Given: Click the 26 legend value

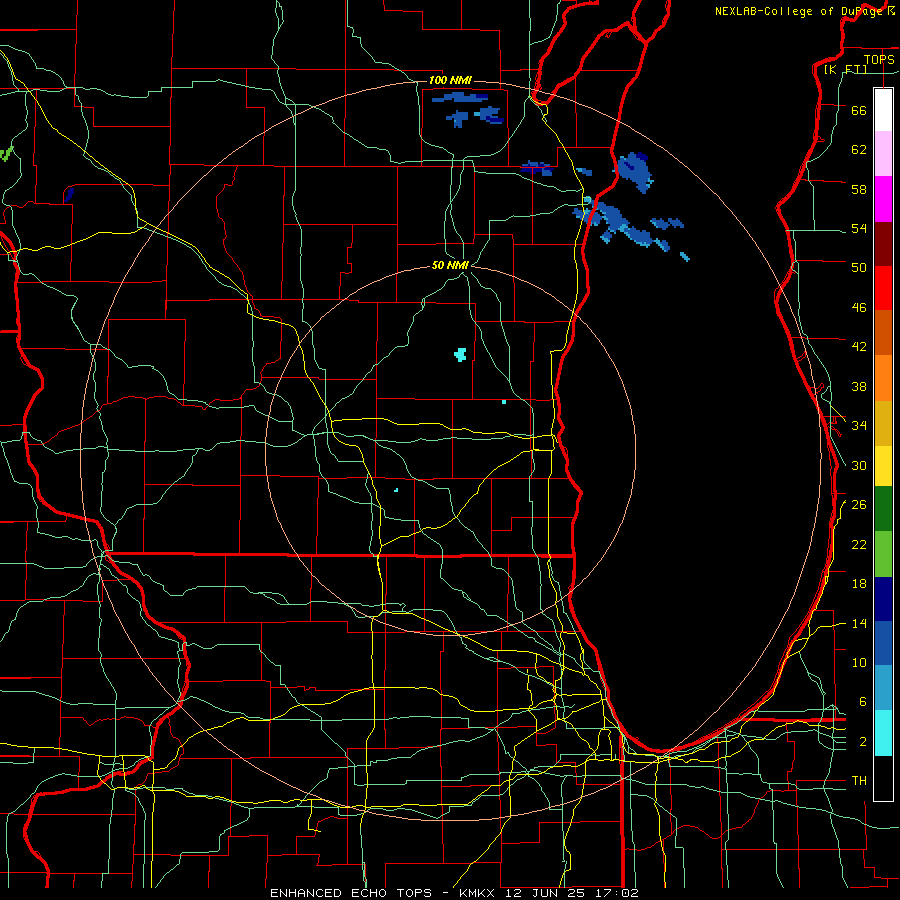Looking at the screenshot, I should point(859,505).
